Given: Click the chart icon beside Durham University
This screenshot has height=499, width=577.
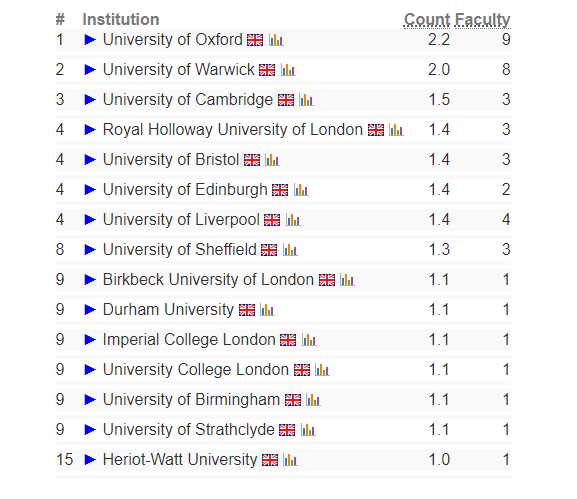Looking at the screenshot, I should [267, 310].
